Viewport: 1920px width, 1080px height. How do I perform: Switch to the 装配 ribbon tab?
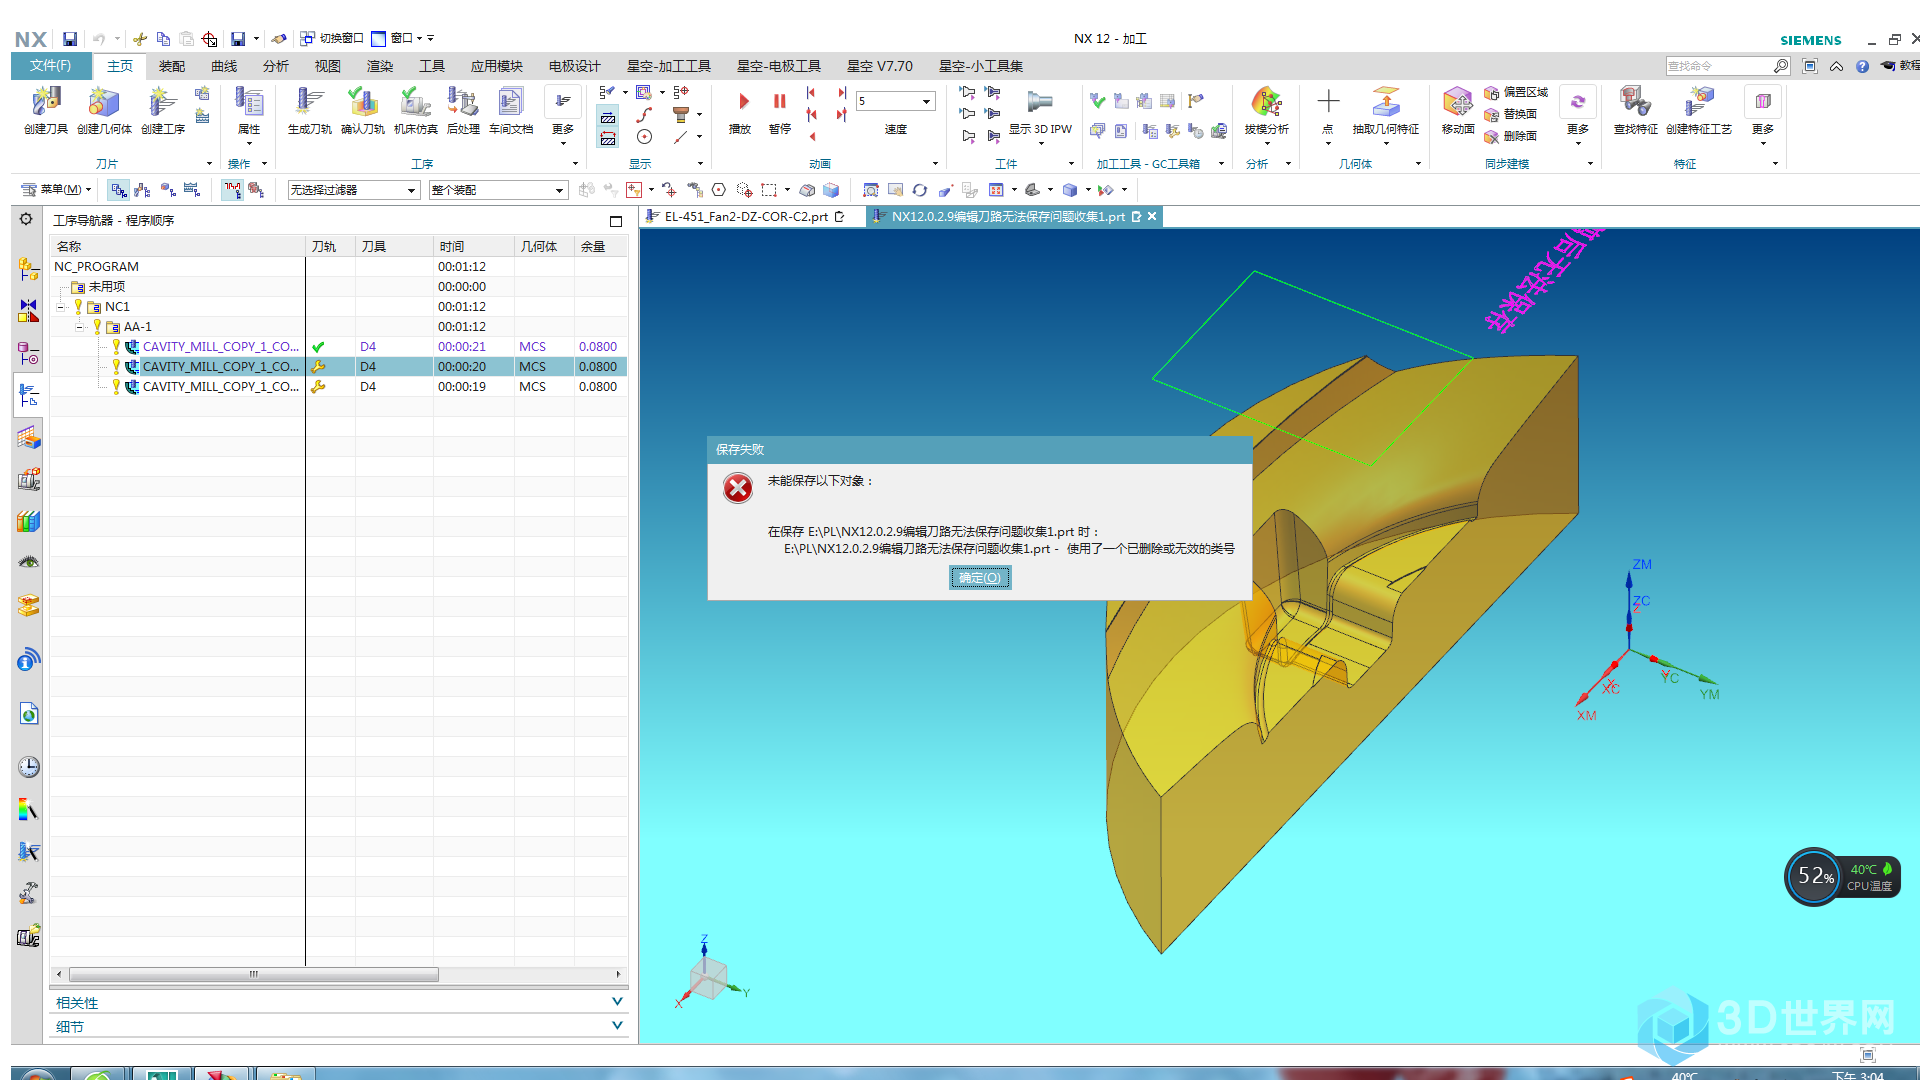point(172,66)
